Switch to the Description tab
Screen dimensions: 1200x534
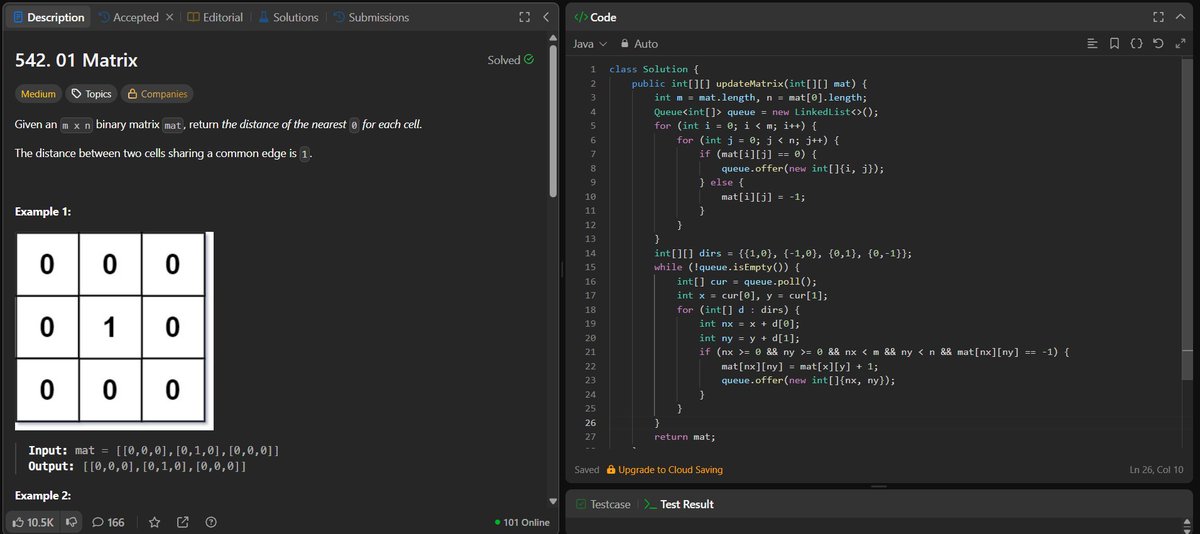(x=49, y=17)
